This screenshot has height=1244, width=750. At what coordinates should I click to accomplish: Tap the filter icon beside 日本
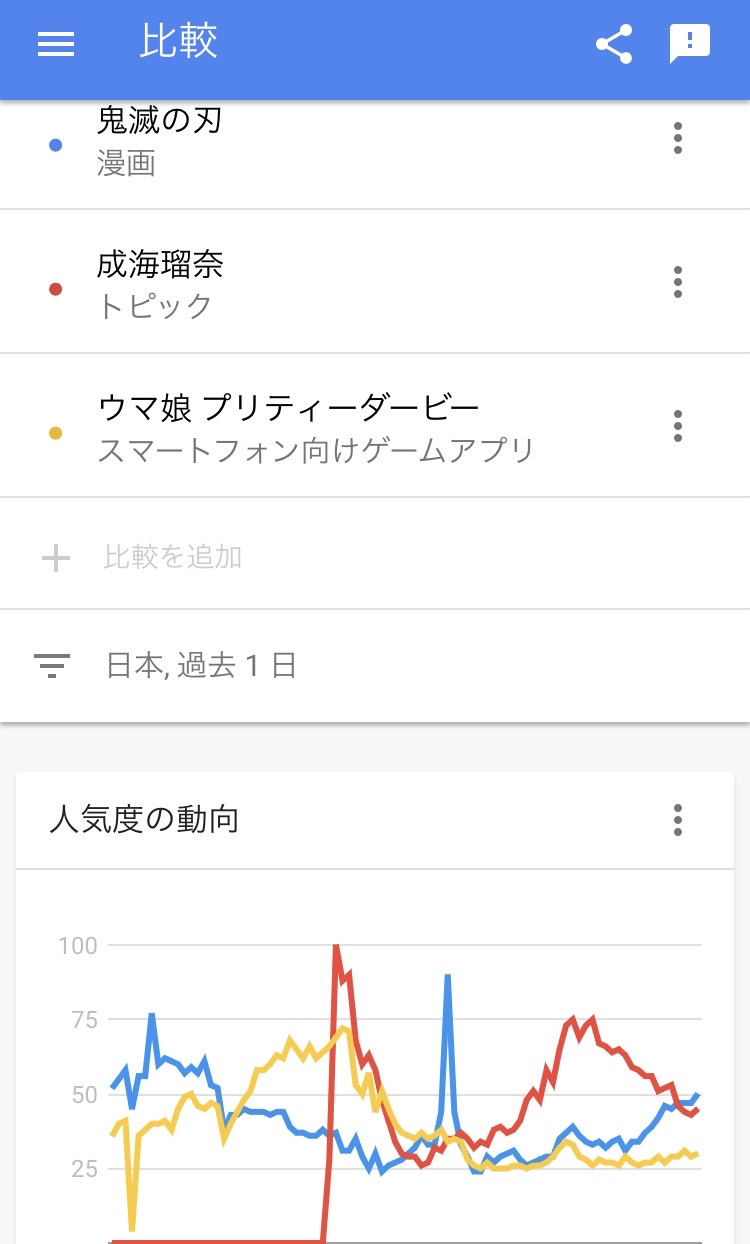pyautogui.click(x=52, y=665)
